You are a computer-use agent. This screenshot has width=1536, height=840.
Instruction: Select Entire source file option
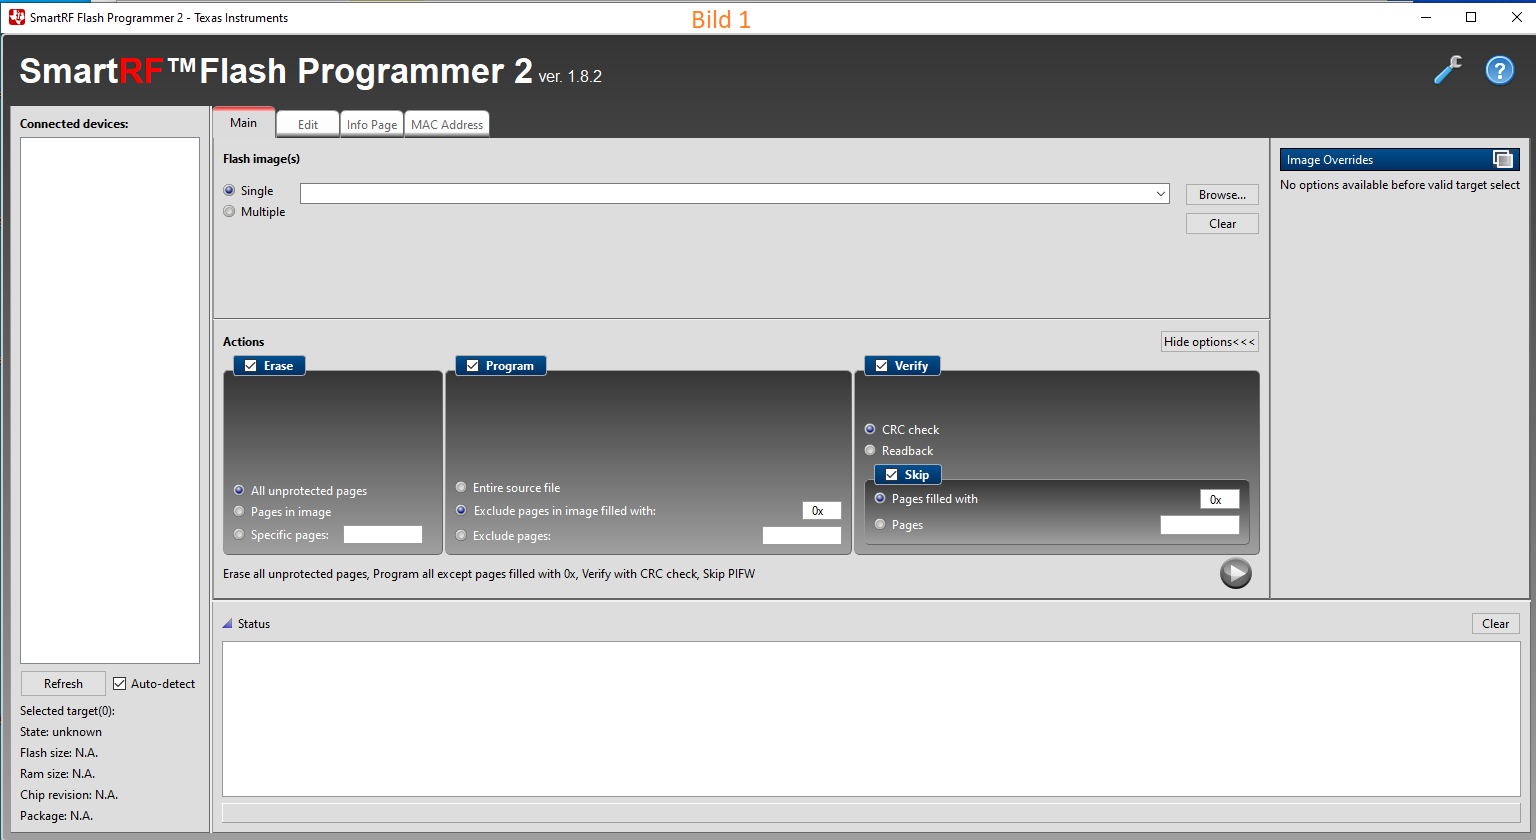point(461,487)
